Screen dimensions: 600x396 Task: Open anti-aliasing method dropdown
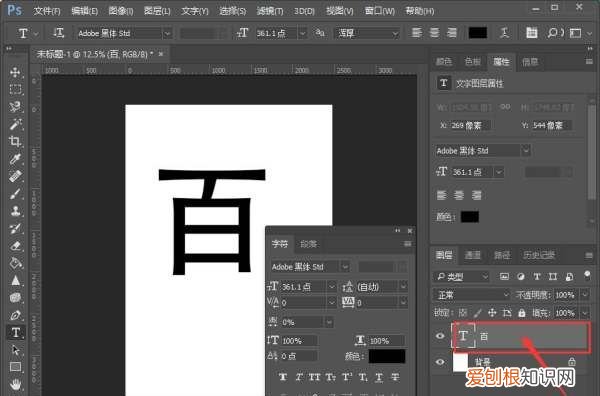[395, 34]
